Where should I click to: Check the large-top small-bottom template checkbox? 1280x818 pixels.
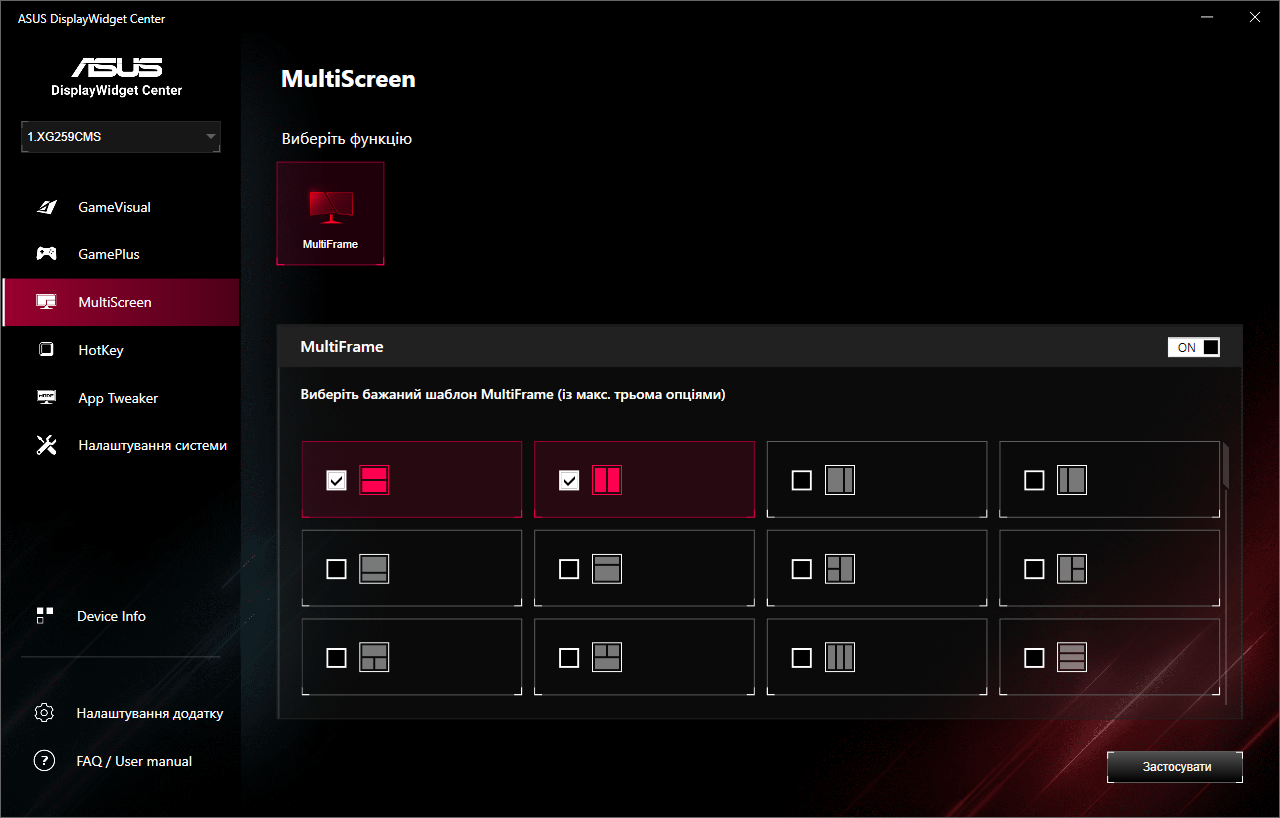click(x=337, y=569)
